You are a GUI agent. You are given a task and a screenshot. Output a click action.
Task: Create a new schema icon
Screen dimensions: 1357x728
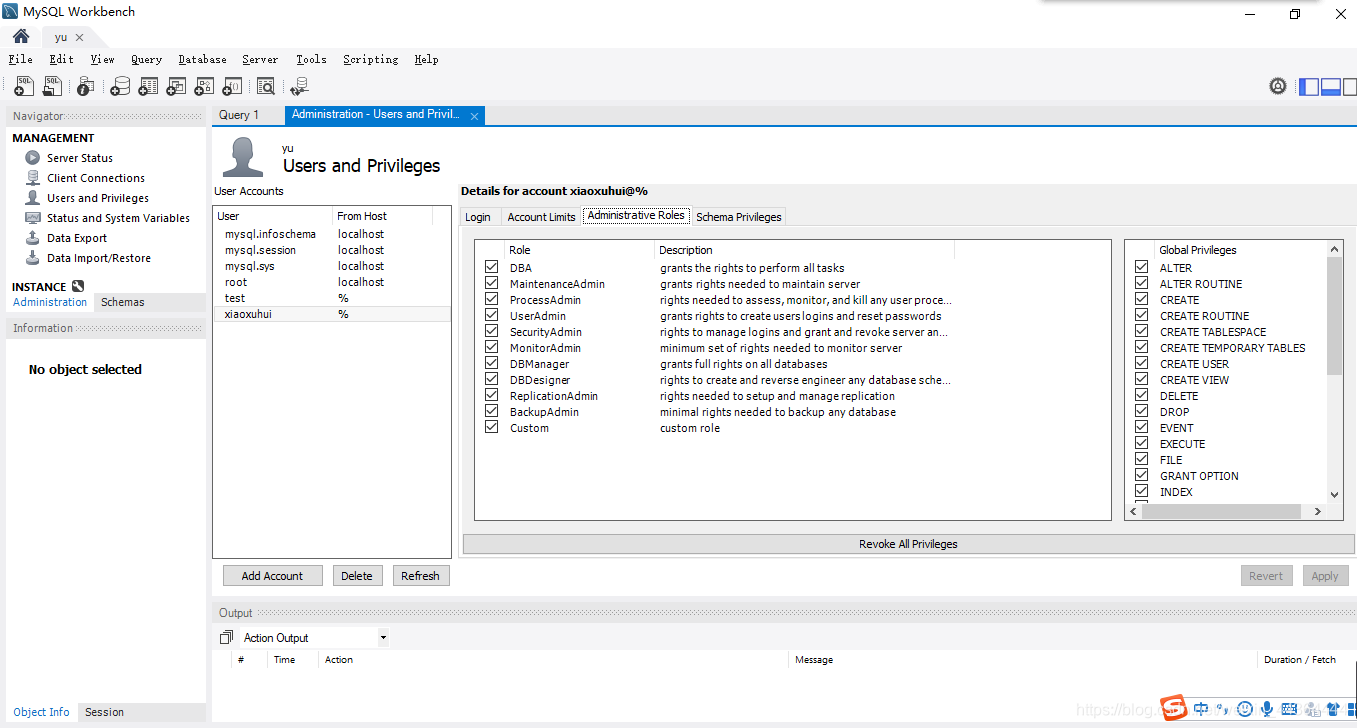pos(120,87)
